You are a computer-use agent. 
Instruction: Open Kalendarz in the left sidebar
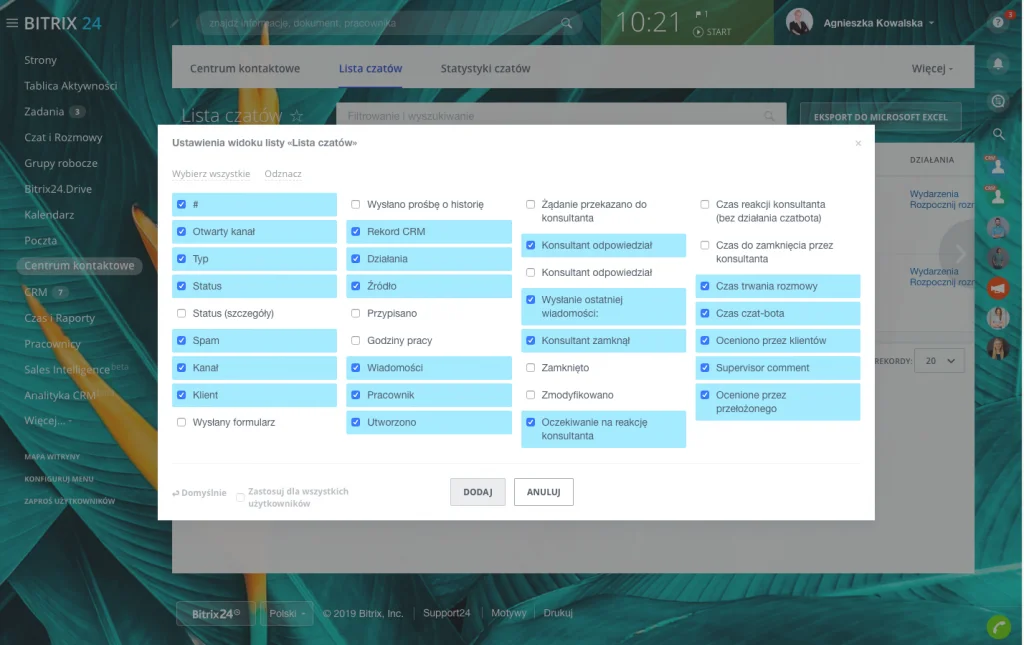(49, 215)
